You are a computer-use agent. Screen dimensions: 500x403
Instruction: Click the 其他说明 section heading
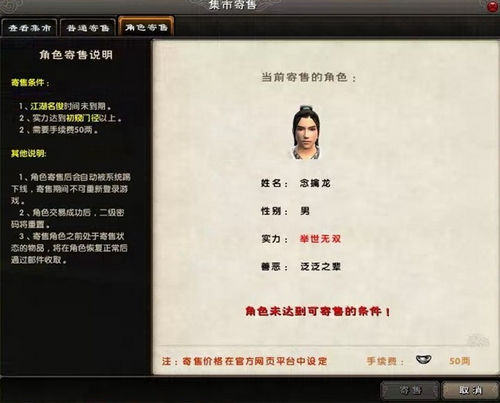point(29,153)
